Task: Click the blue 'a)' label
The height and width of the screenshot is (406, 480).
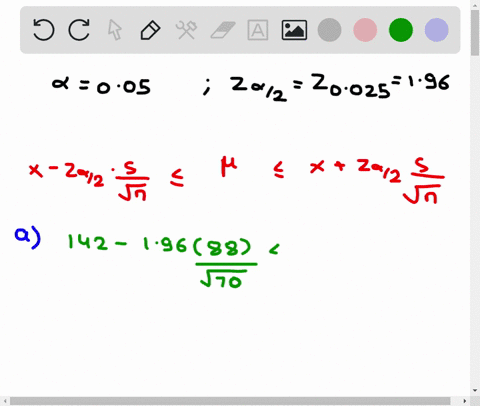Action: (x=28, y=238)
